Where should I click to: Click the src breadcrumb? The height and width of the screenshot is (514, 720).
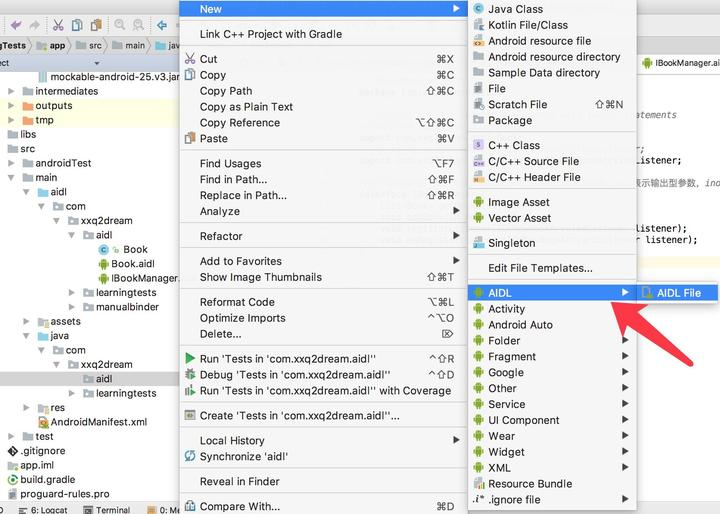pos(89,45)
